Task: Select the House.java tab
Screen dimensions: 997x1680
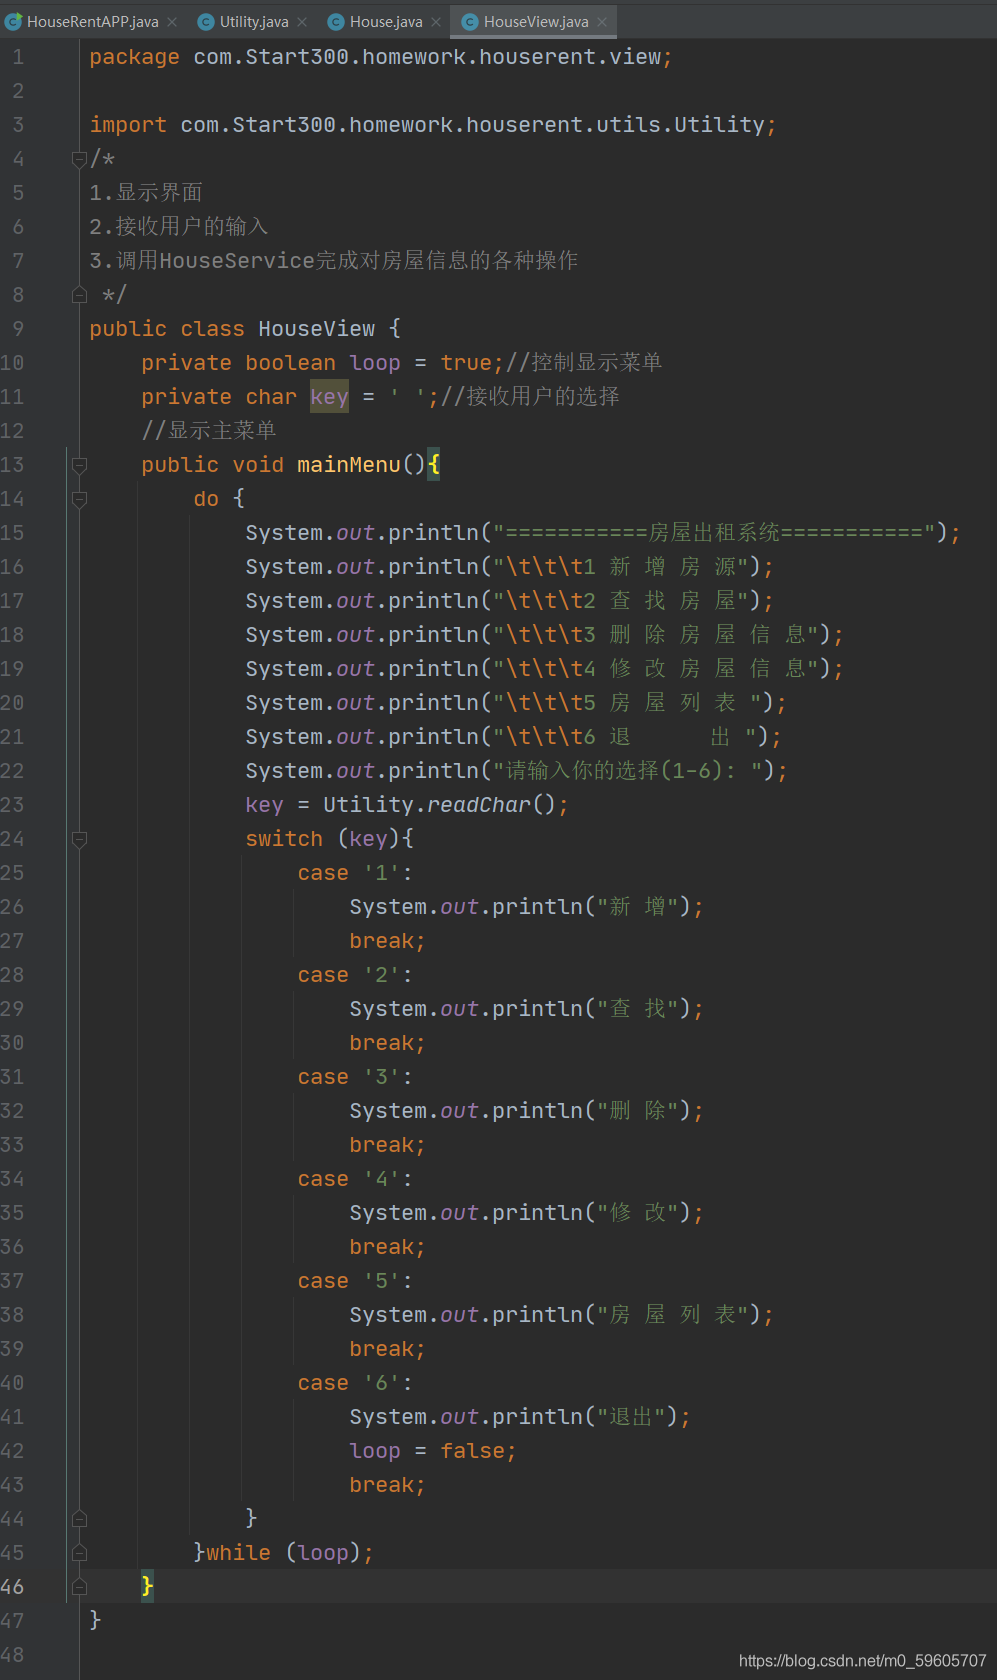Action: [386, 22]
